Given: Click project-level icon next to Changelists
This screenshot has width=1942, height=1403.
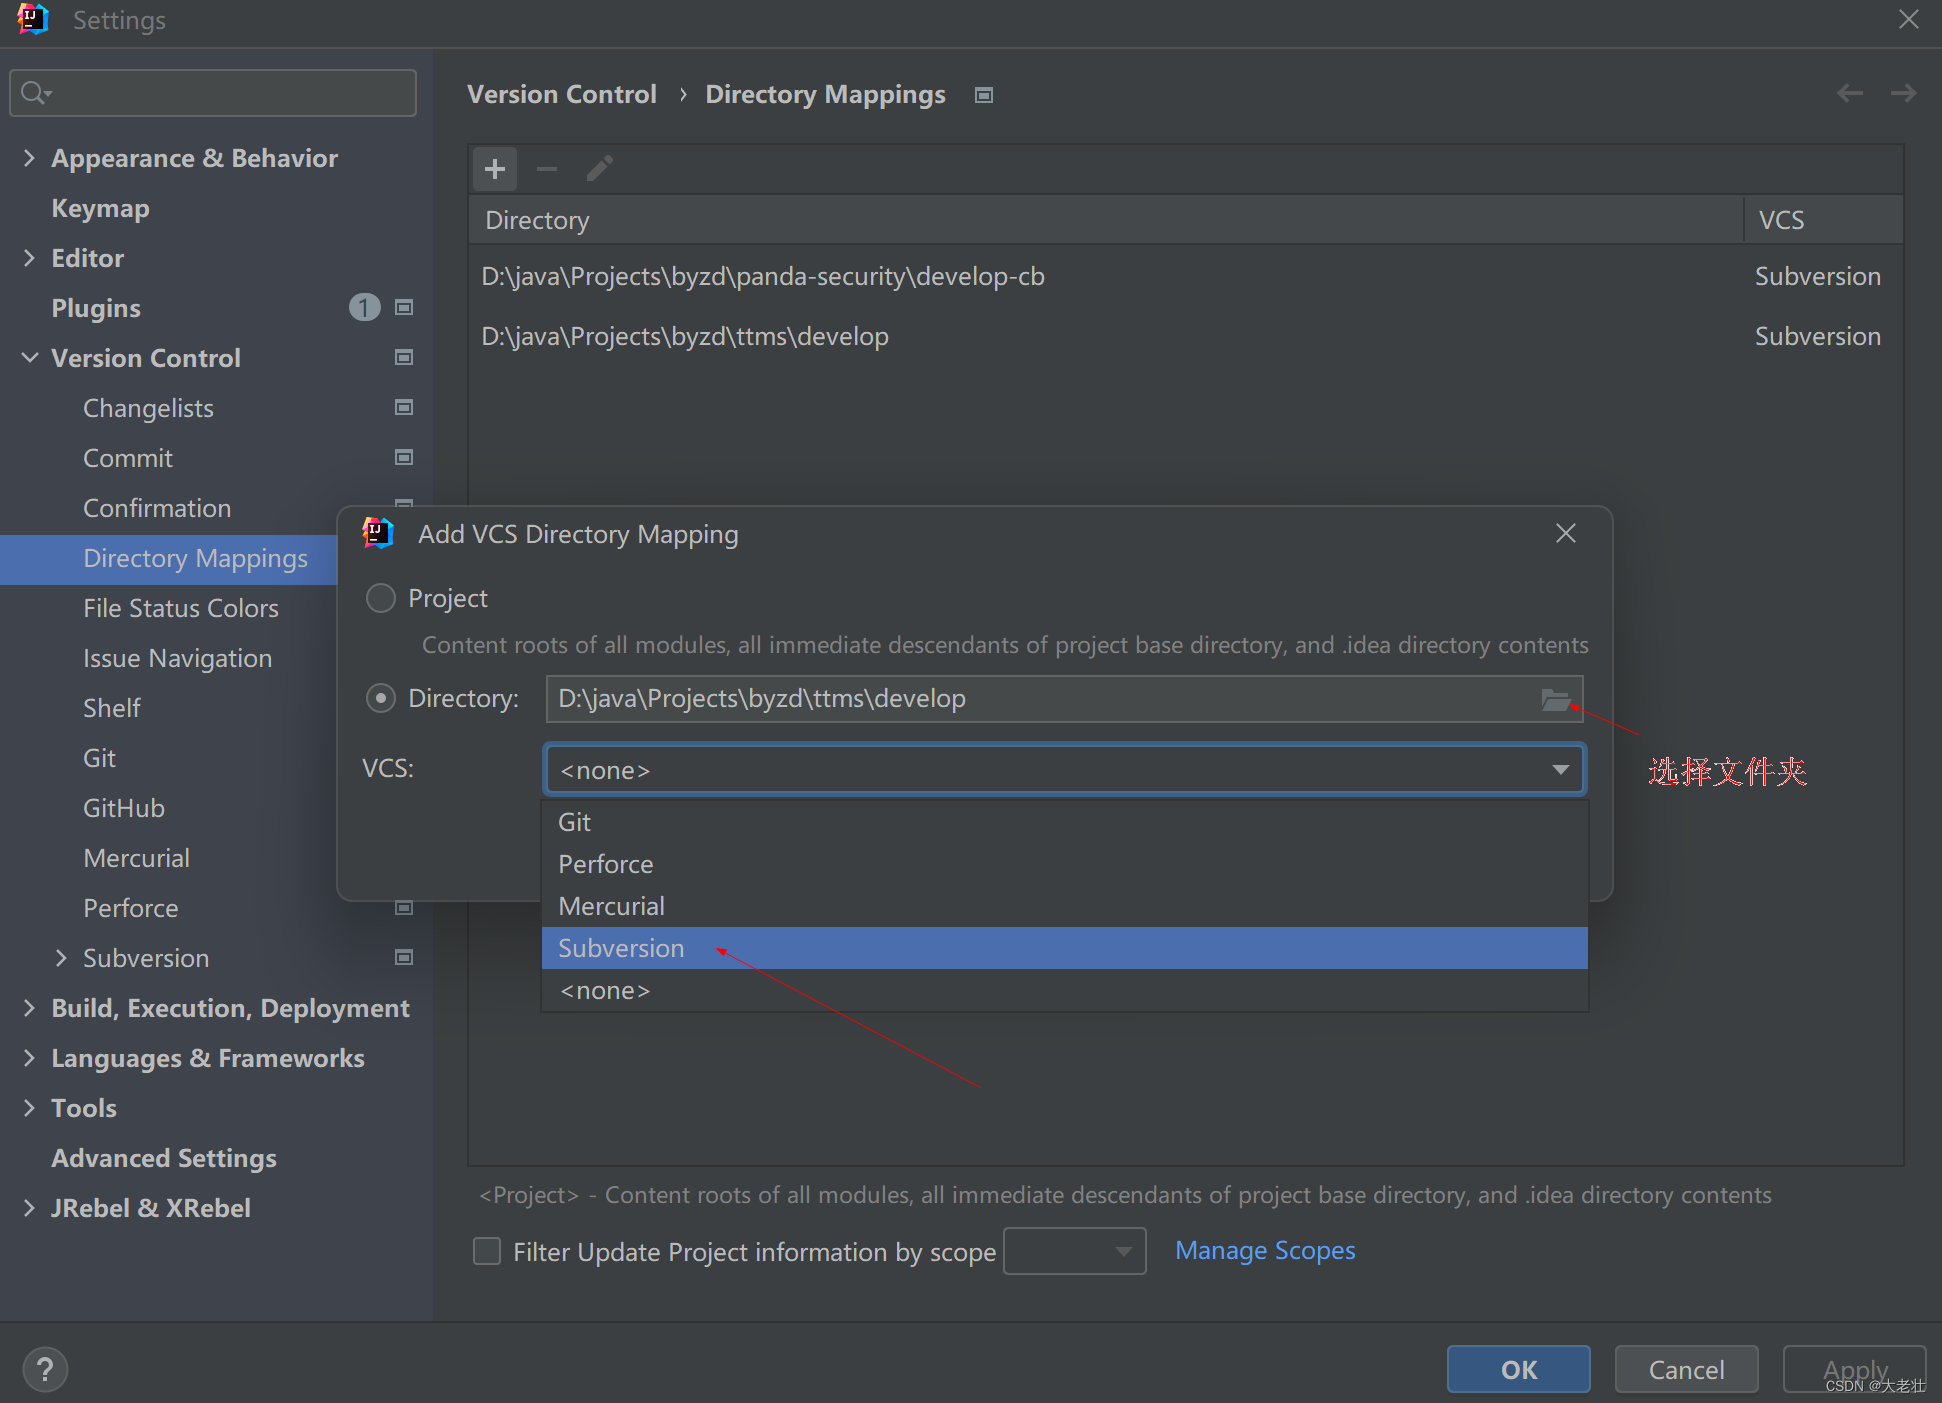Looking at the screenshot, I should tap(404, 408).
